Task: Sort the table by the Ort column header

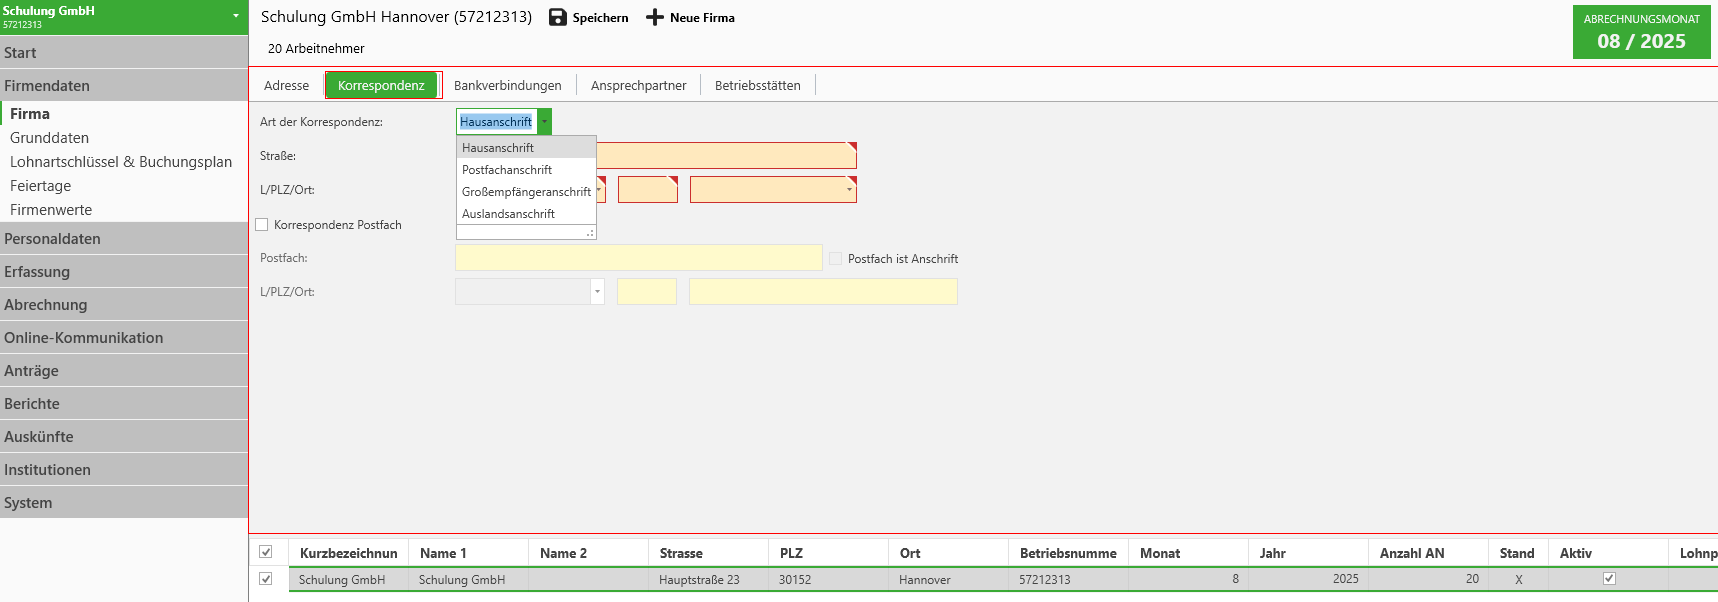Action: click(910, 553)
